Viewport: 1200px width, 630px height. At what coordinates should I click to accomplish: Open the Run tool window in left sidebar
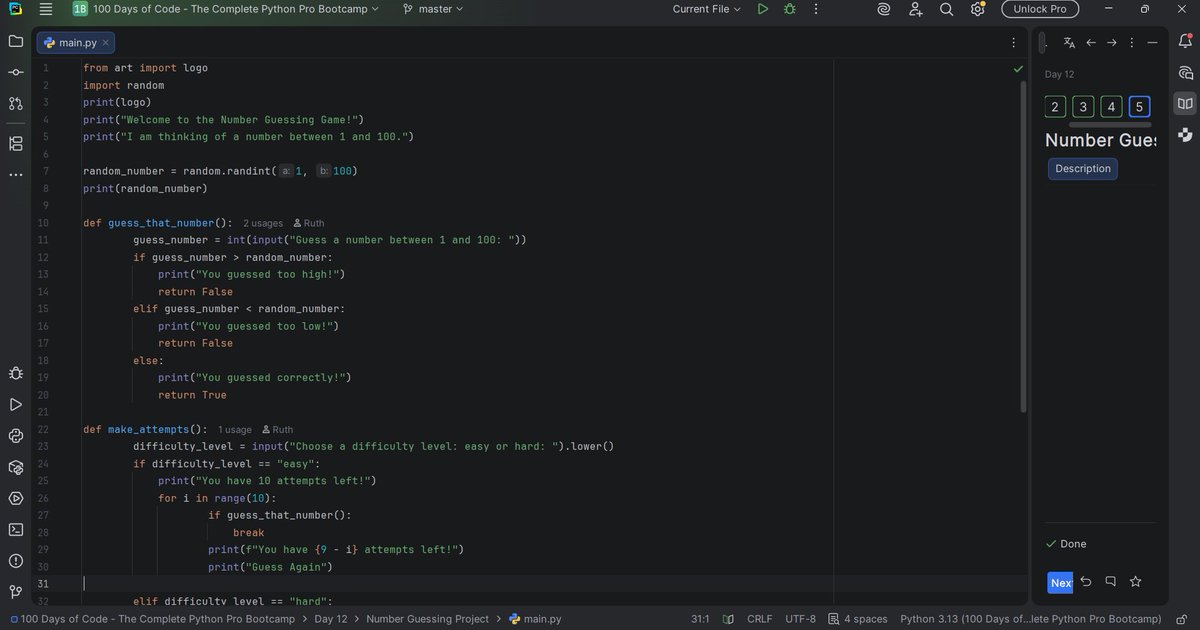(x=15, y=405)
